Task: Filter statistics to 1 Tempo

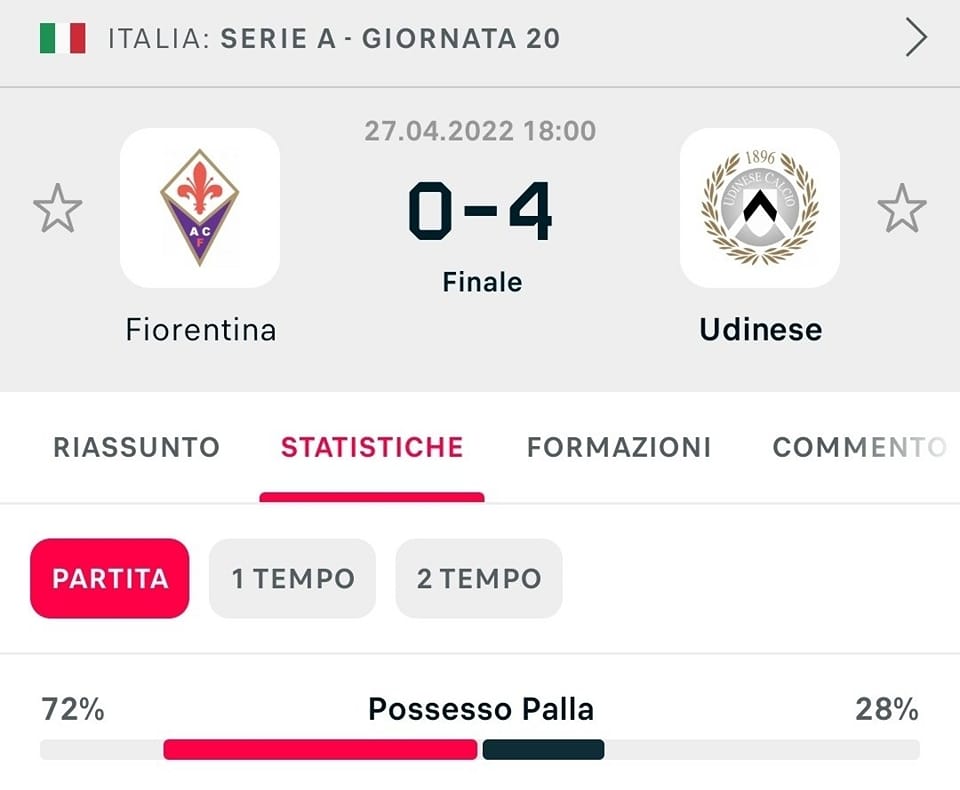Action: click(293, 578)
